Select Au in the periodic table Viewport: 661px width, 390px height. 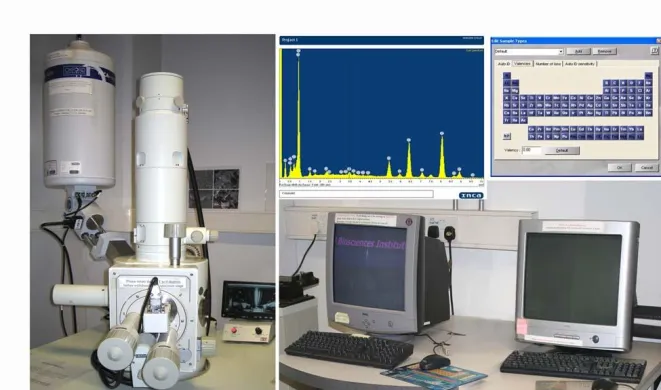coord(590,113)
